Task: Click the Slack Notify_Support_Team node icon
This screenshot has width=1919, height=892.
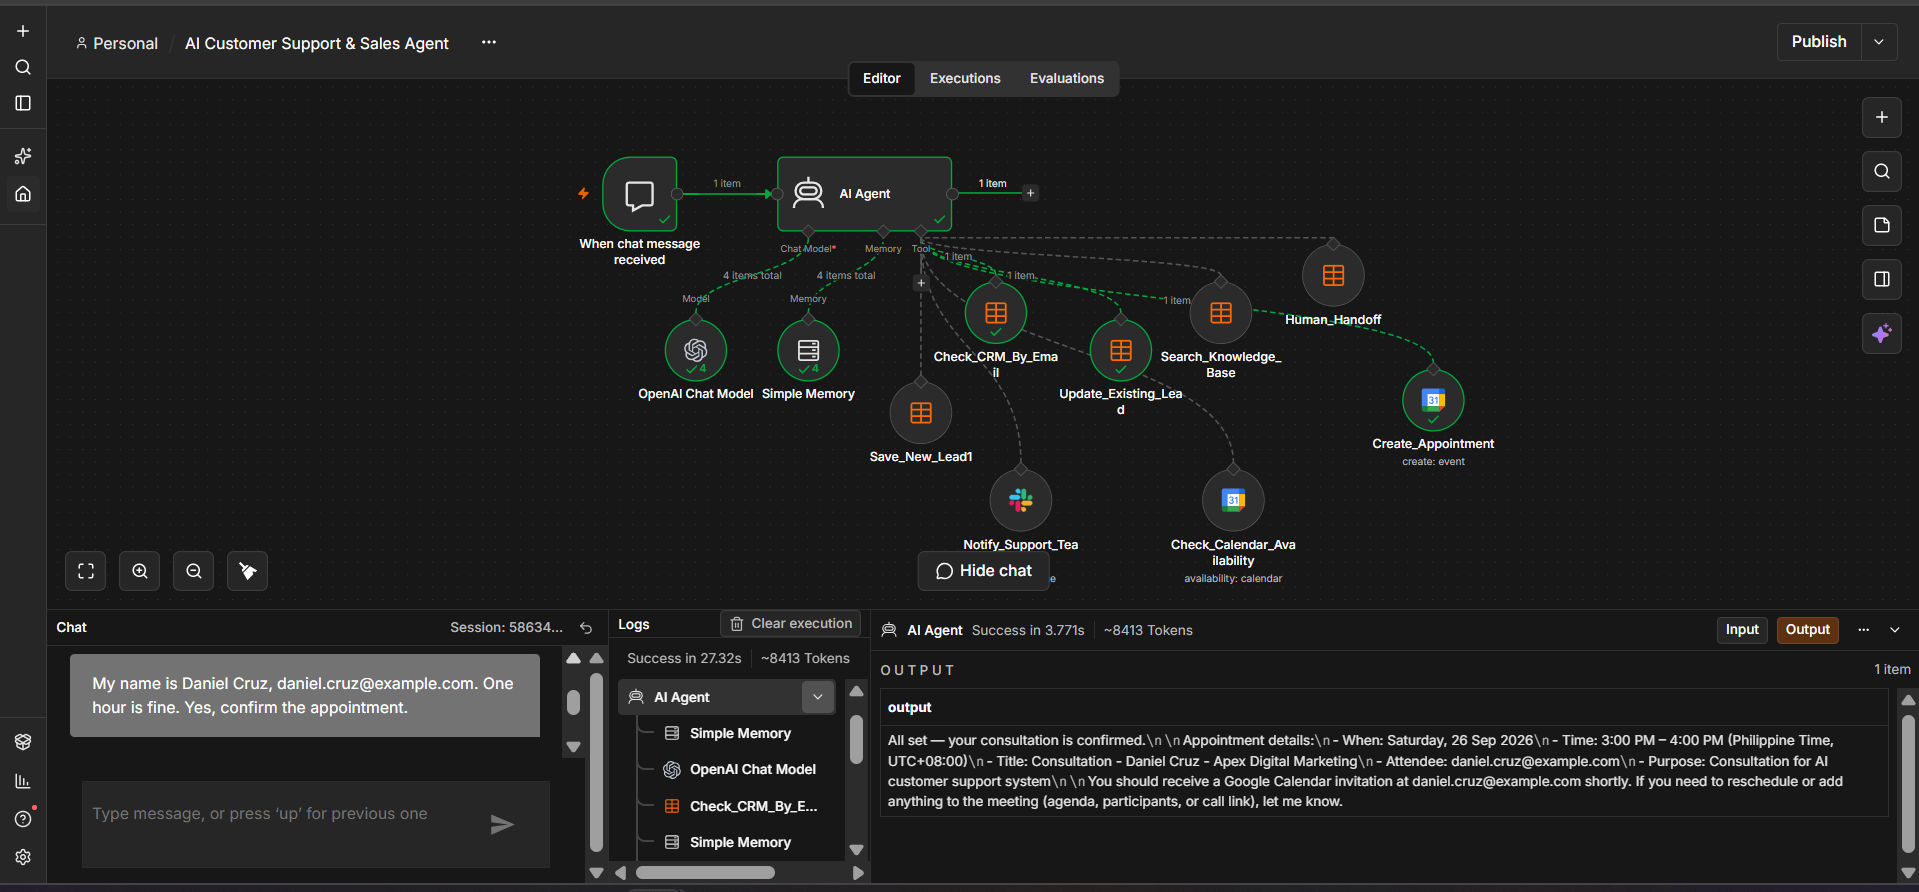Action: click(x=1020, y=500)
